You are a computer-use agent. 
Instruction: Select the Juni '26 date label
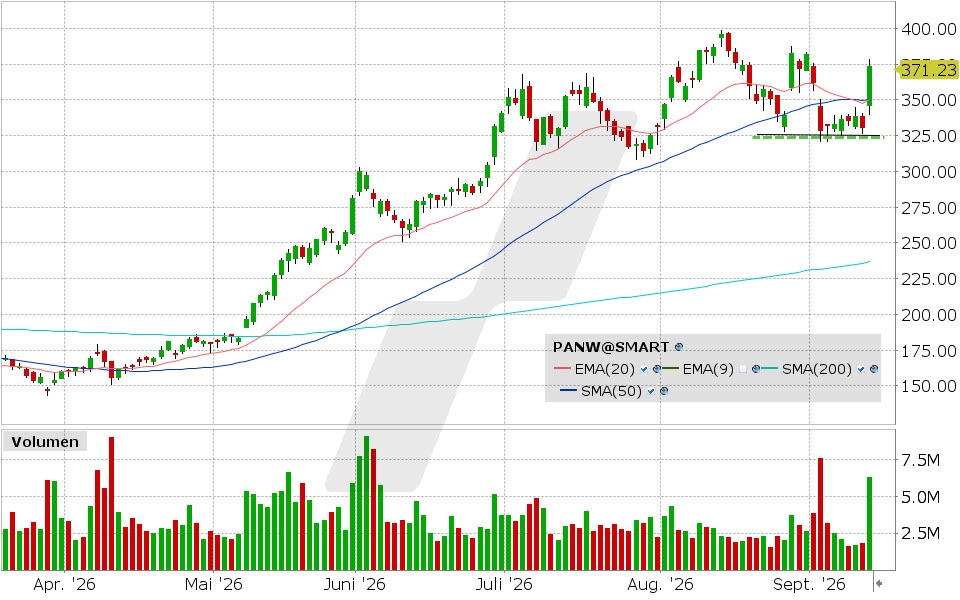(354, 584)
